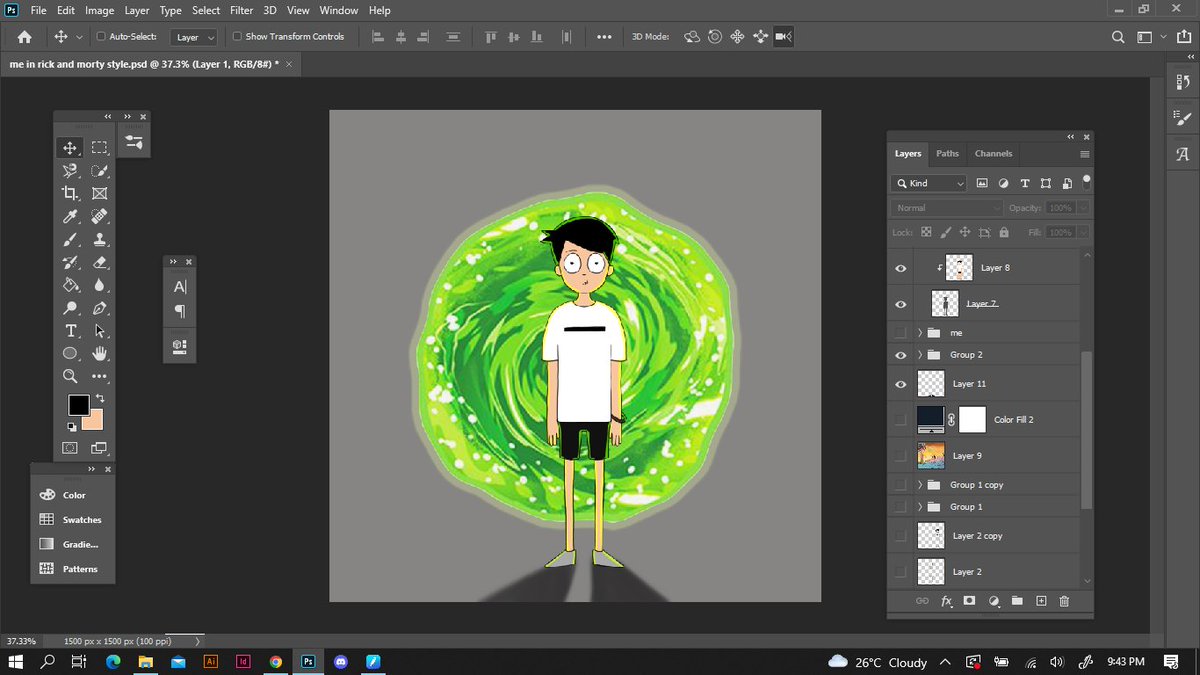
Task: Open the Filter menu
Action: [x=241, y=10]
